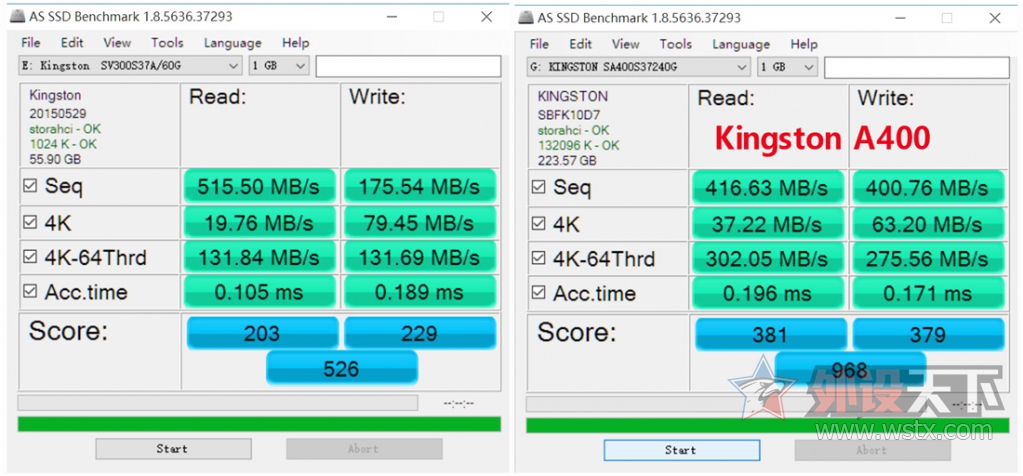This screenshot has width=1023, height=476.
Task: Click firmware text 20150529 in left window
Action: tap(58, 113)
